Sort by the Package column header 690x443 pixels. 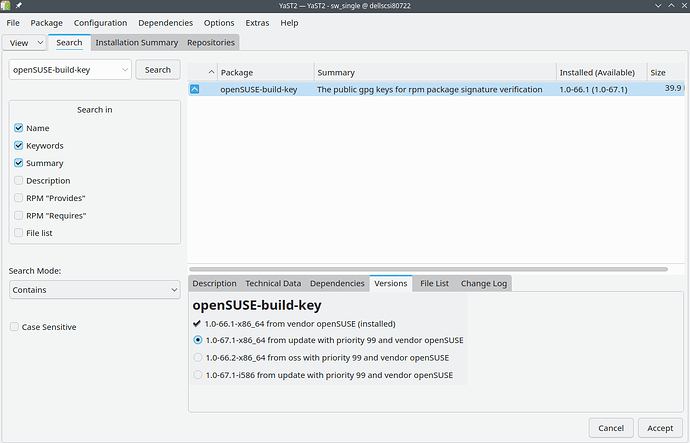click(266, 72)
